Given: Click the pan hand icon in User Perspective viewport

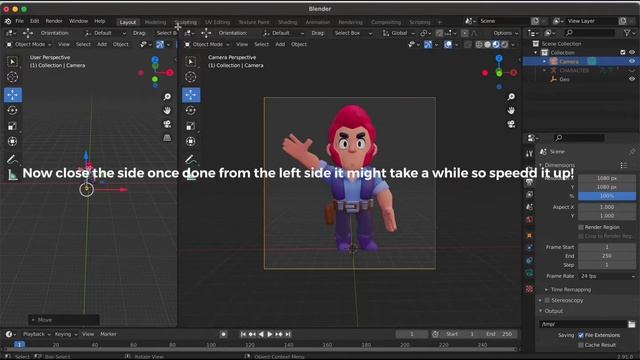Looking at the screenshot, I should click(167, 111).
